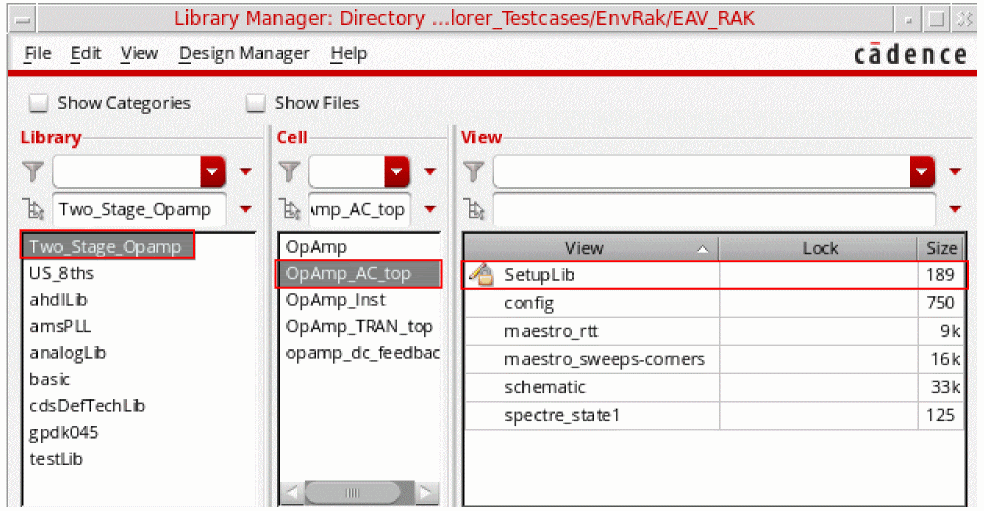Click the Cell hierarchy search icon
This screenshot has height=511, width=984.
click(289, 209)
